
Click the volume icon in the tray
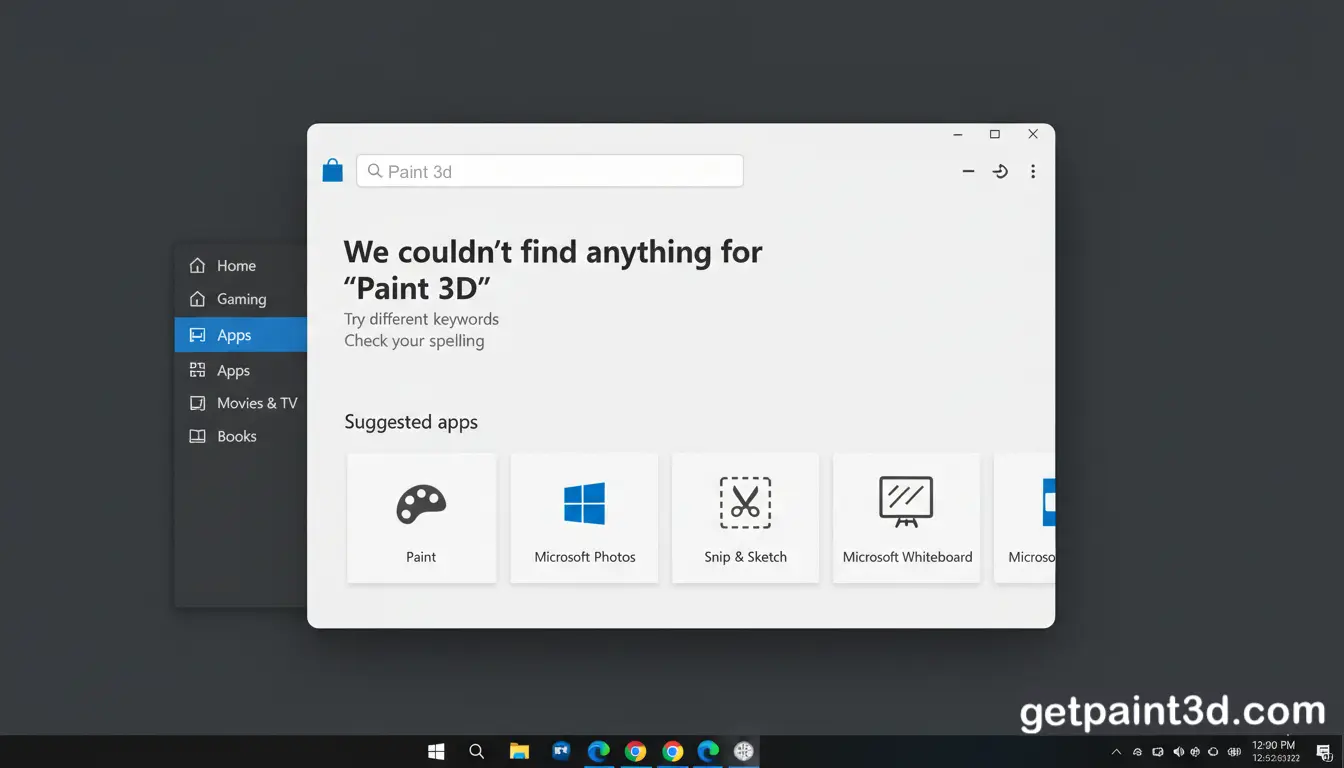(x=1178, y=751)
